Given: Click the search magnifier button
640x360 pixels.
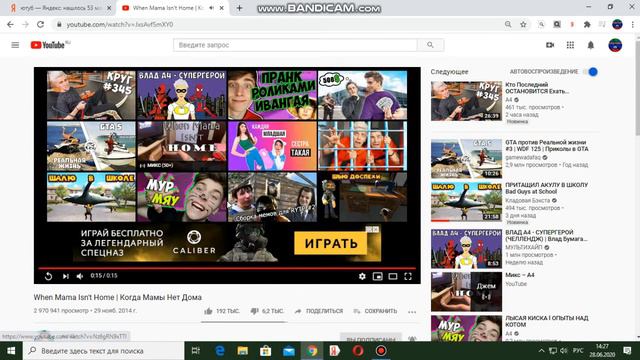Looking at the screenshot, I should coord(430,45).
